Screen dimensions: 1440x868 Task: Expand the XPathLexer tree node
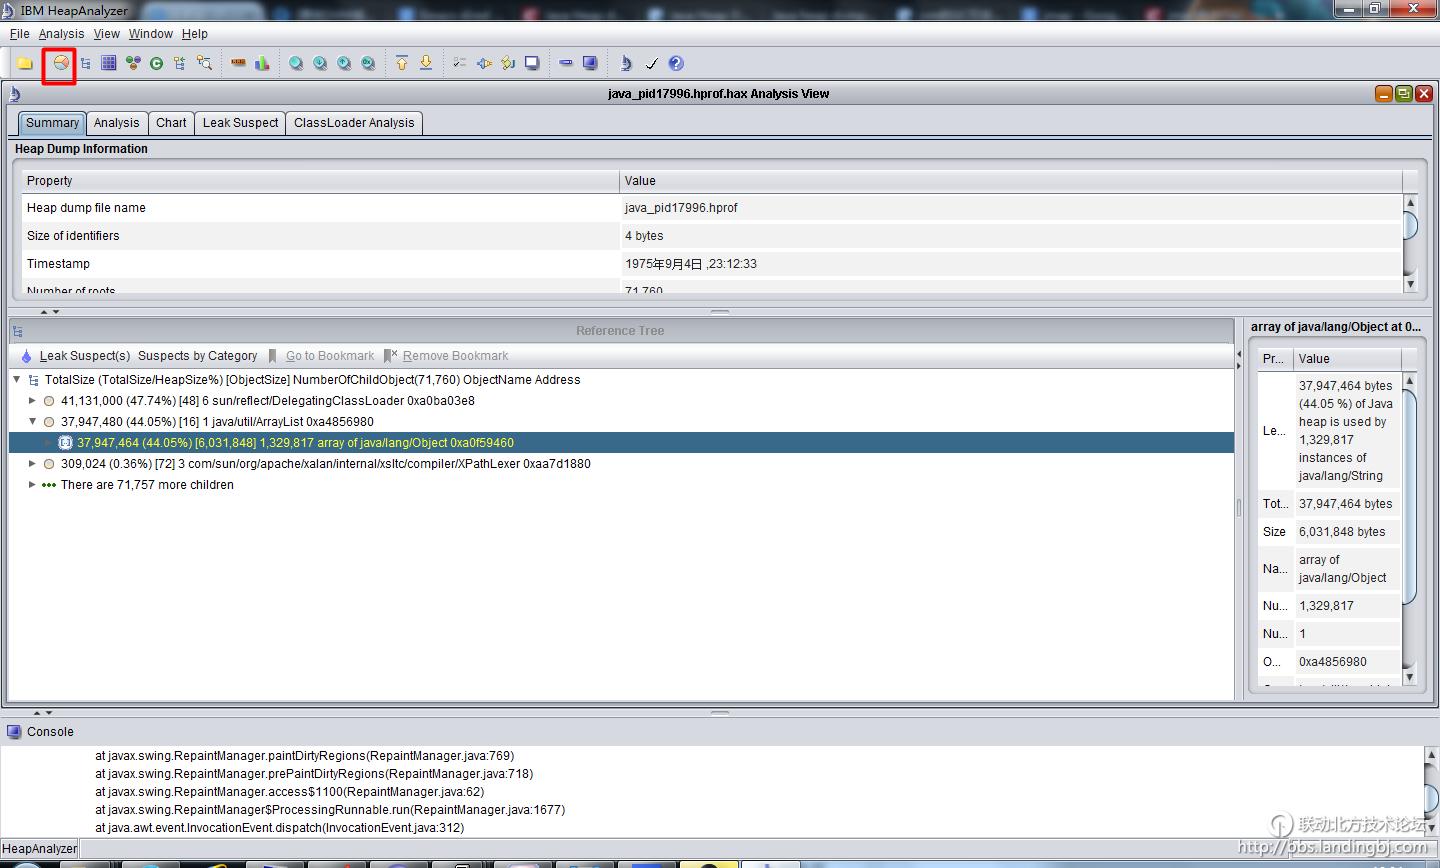(32, 464)
